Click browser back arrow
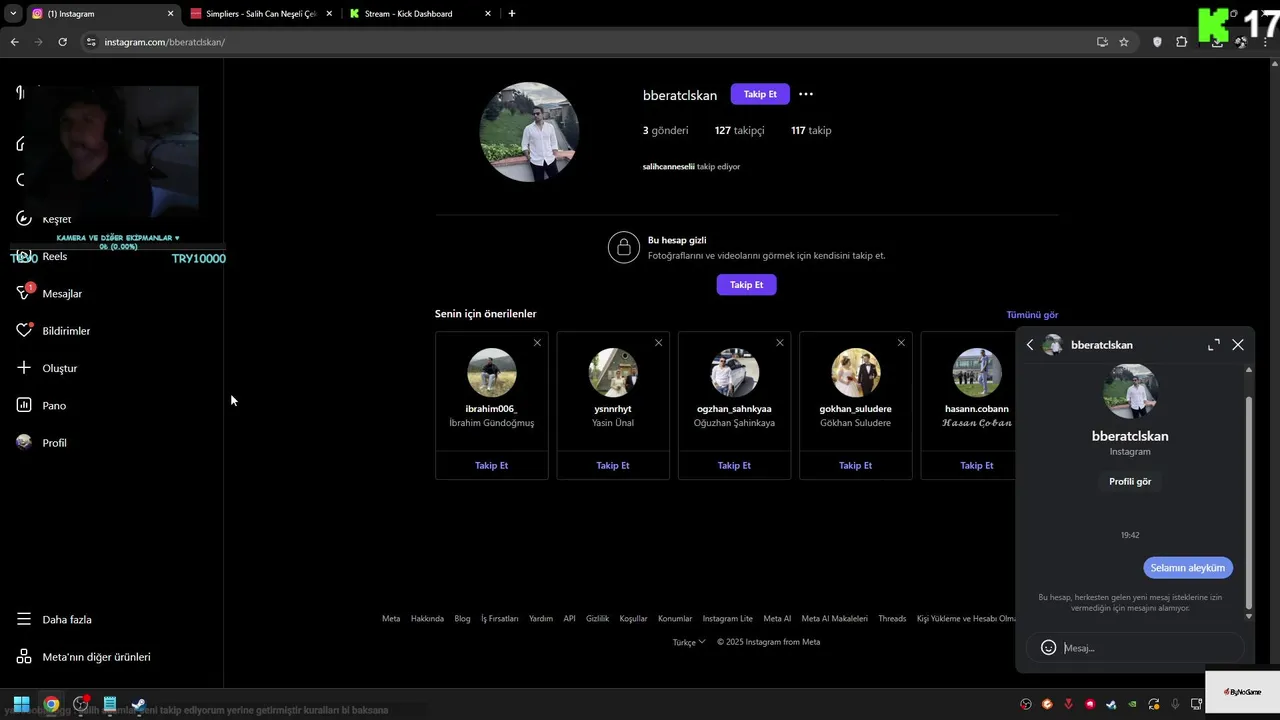The image size is (1280, 720). [14, 42]
